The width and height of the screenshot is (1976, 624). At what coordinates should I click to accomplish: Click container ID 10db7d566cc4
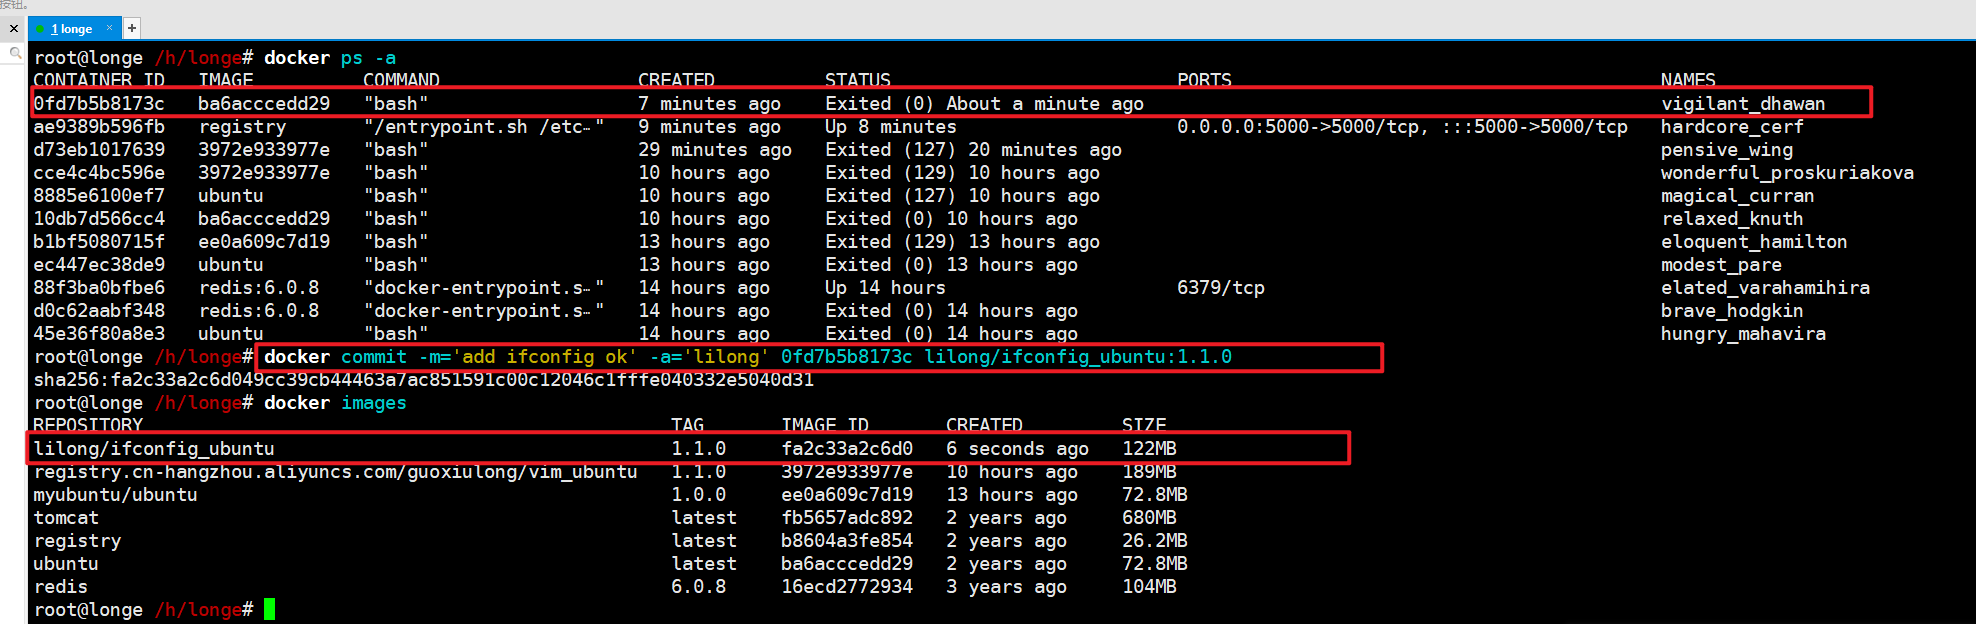point(99,219)
